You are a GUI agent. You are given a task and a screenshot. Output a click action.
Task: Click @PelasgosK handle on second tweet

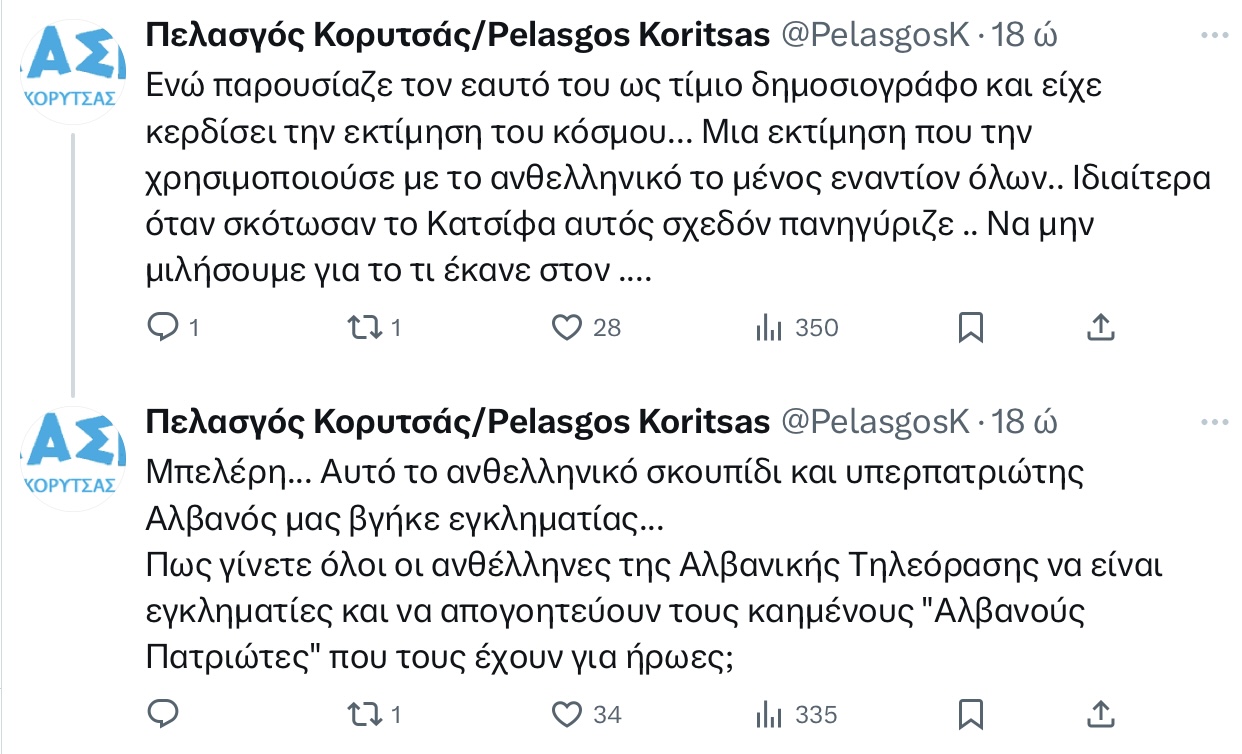pos(874,422)
